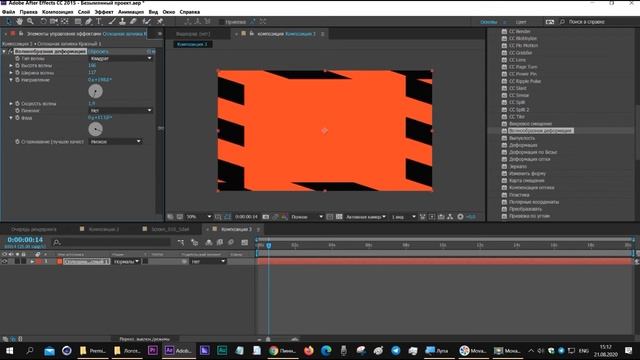Select the Pen tool

click(x=89, y=22)
